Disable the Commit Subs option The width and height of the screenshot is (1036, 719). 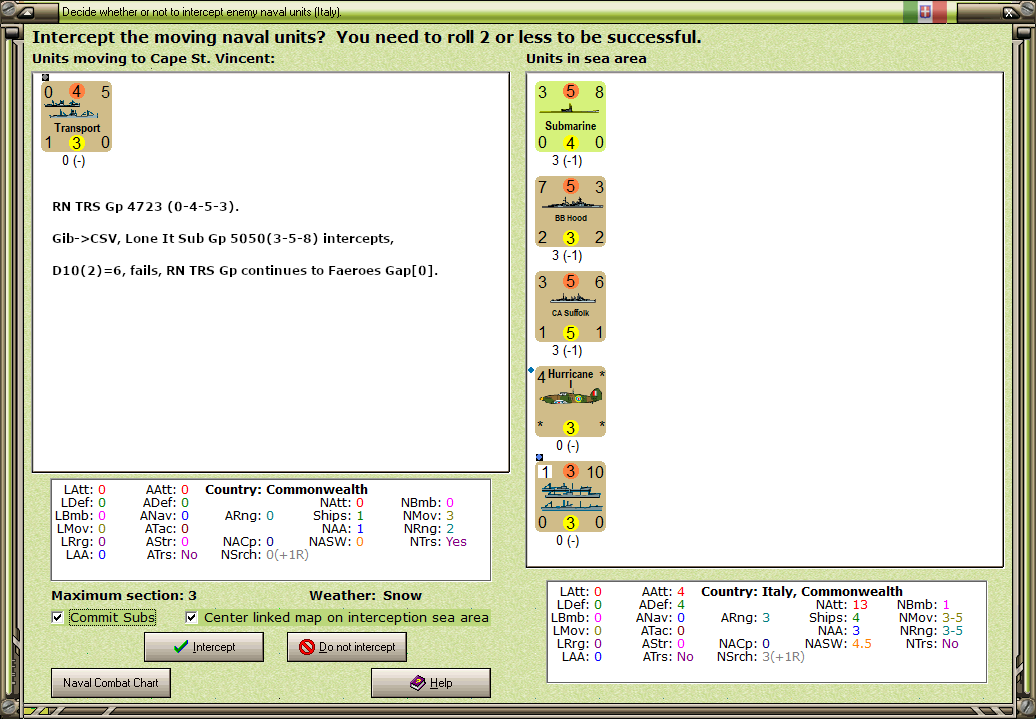point(57,618)
